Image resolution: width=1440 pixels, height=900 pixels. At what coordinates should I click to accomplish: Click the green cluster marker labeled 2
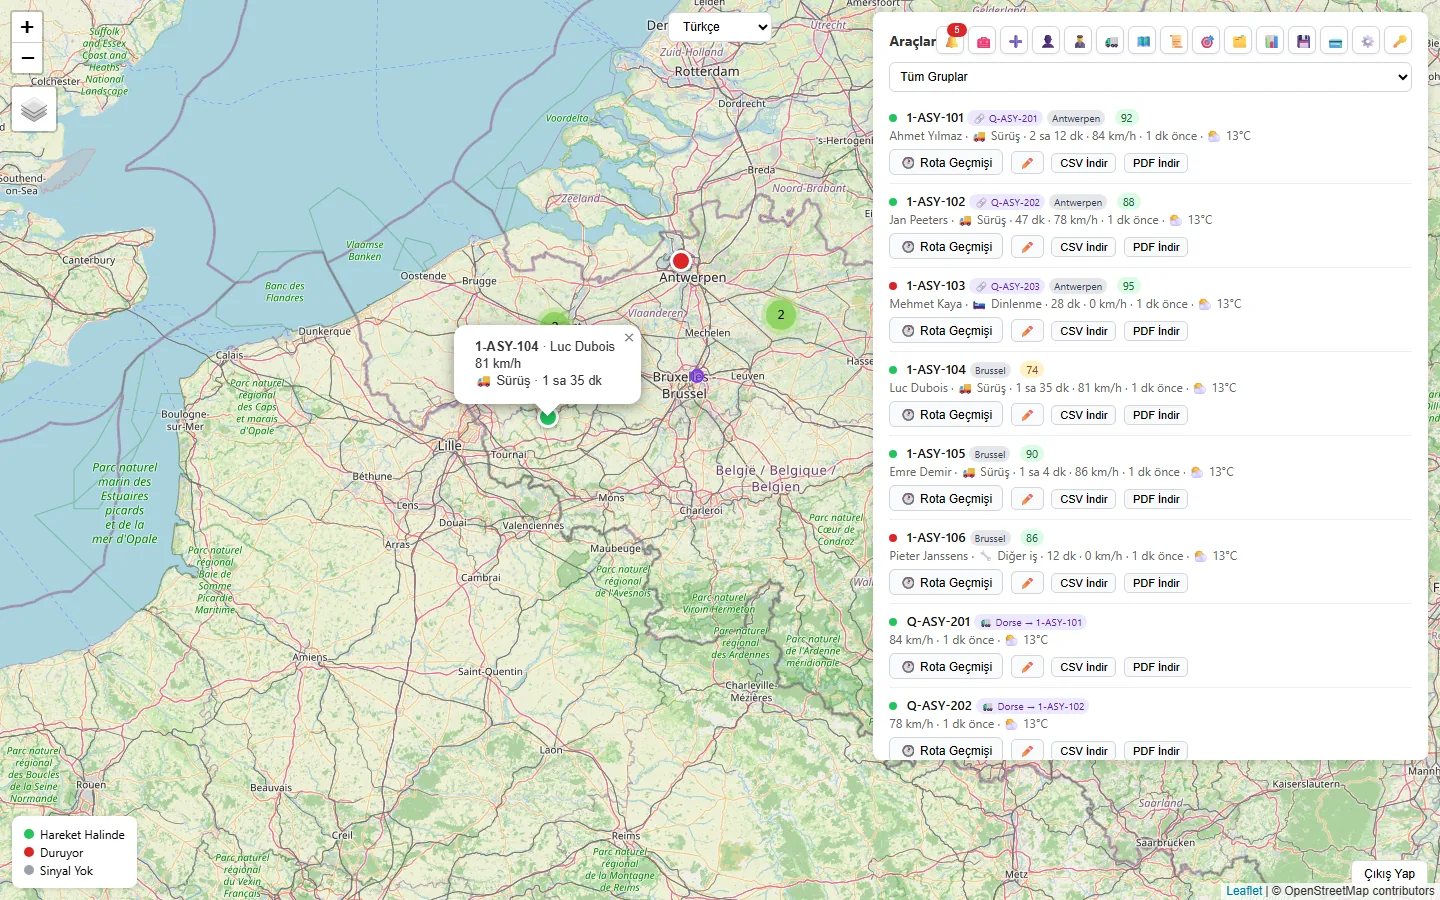781,315
